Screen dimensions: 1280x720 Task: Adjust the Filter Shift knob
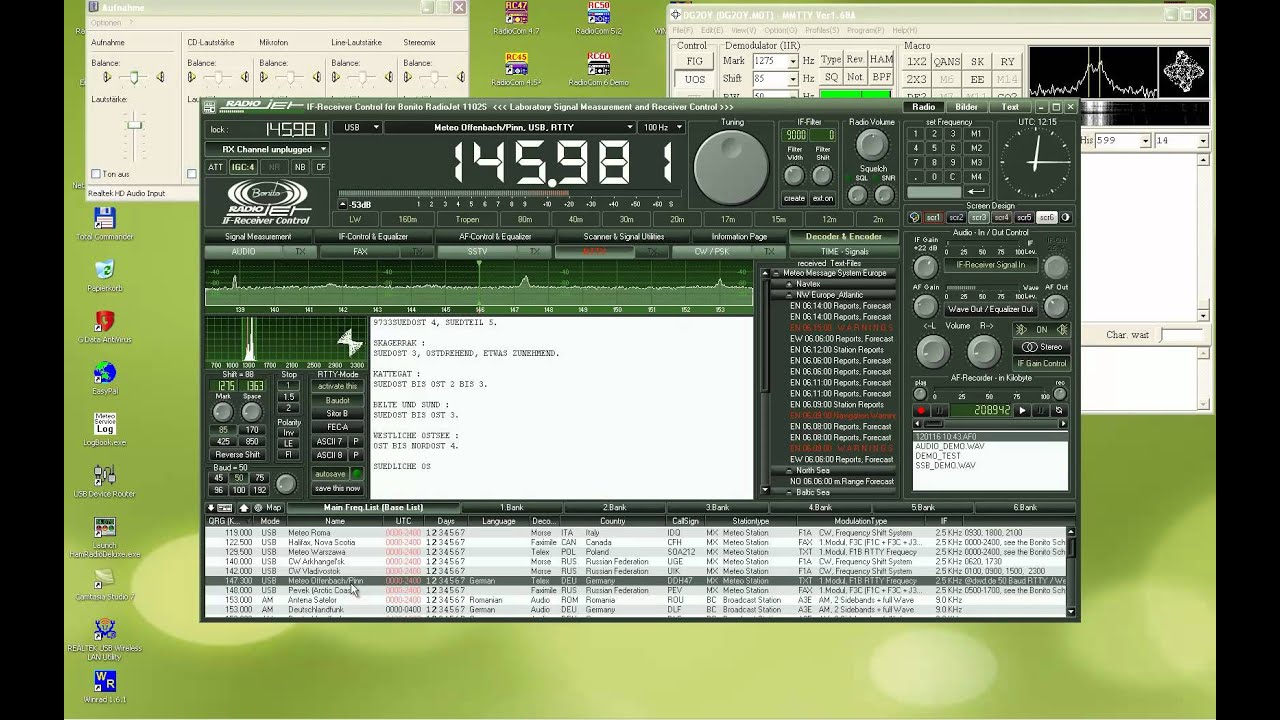pos(822,175)
